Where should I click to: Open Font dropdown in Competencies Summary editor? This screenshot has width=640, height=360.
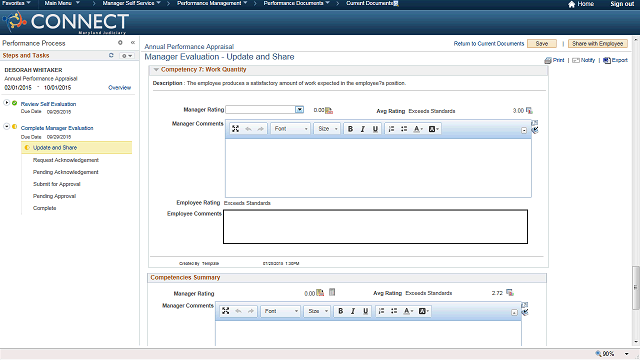click(x=281, y=311)
